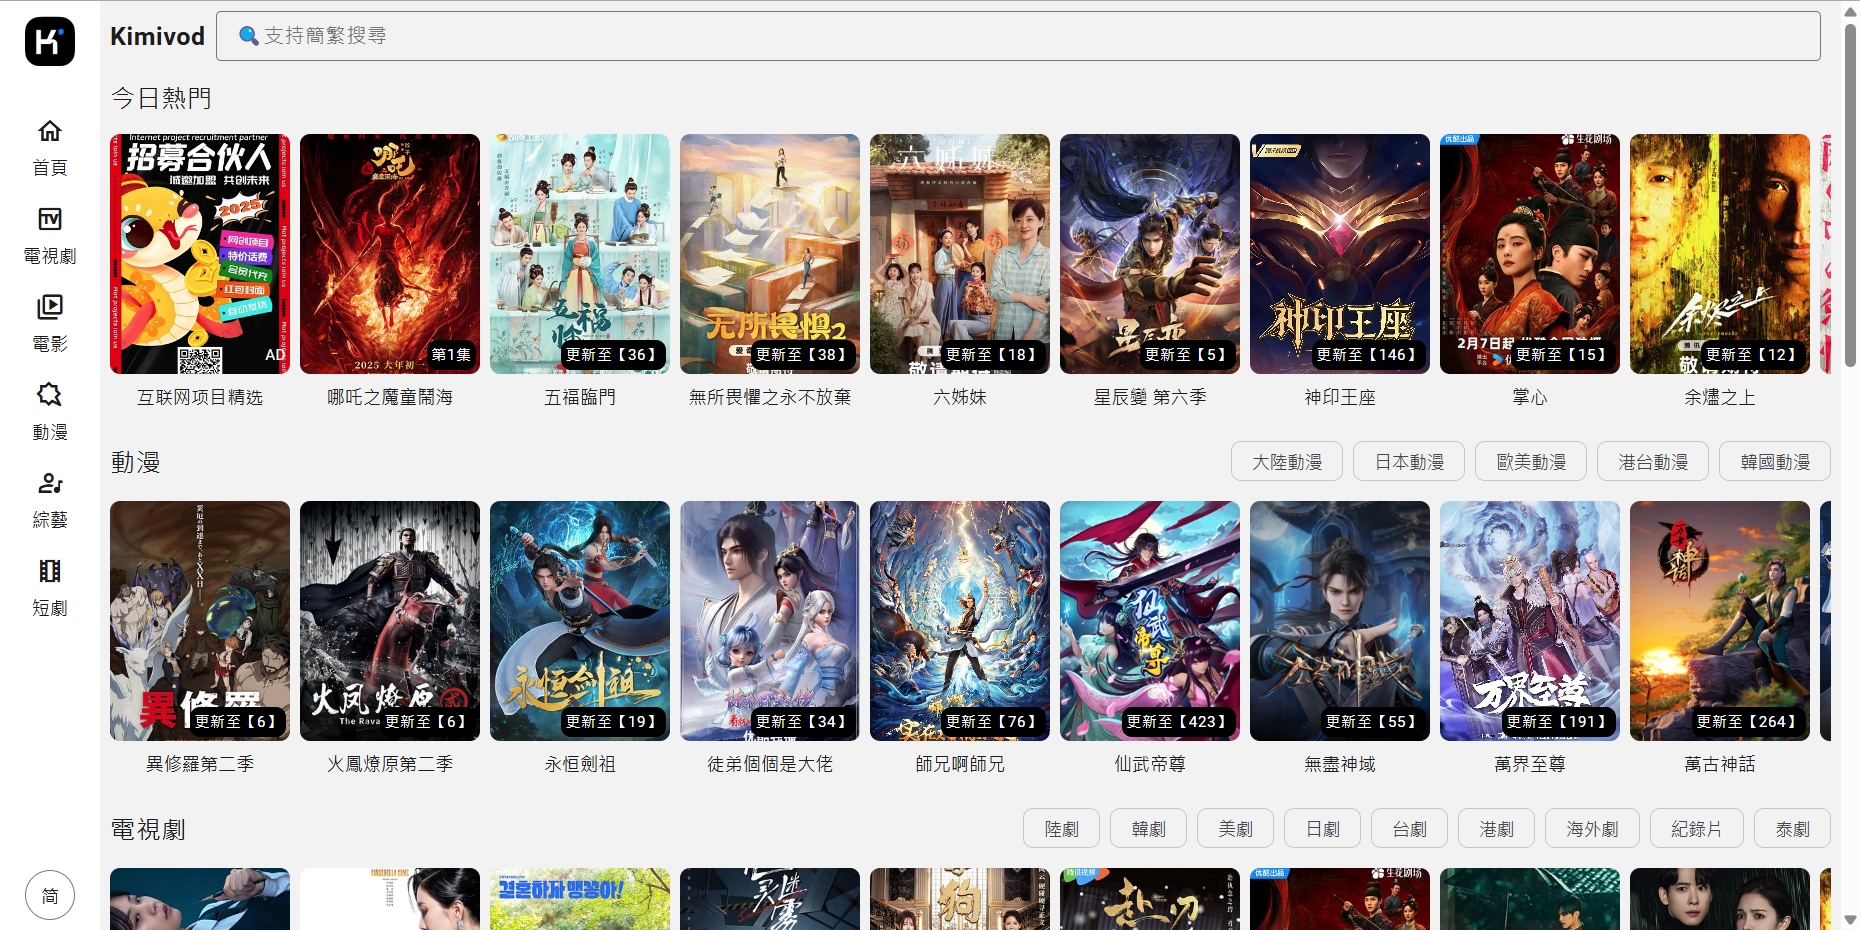This screenshot has width=1860, height=930.
Task: Open the 徒弟個個是大佬 poster
Action: [x=770, y=621]
